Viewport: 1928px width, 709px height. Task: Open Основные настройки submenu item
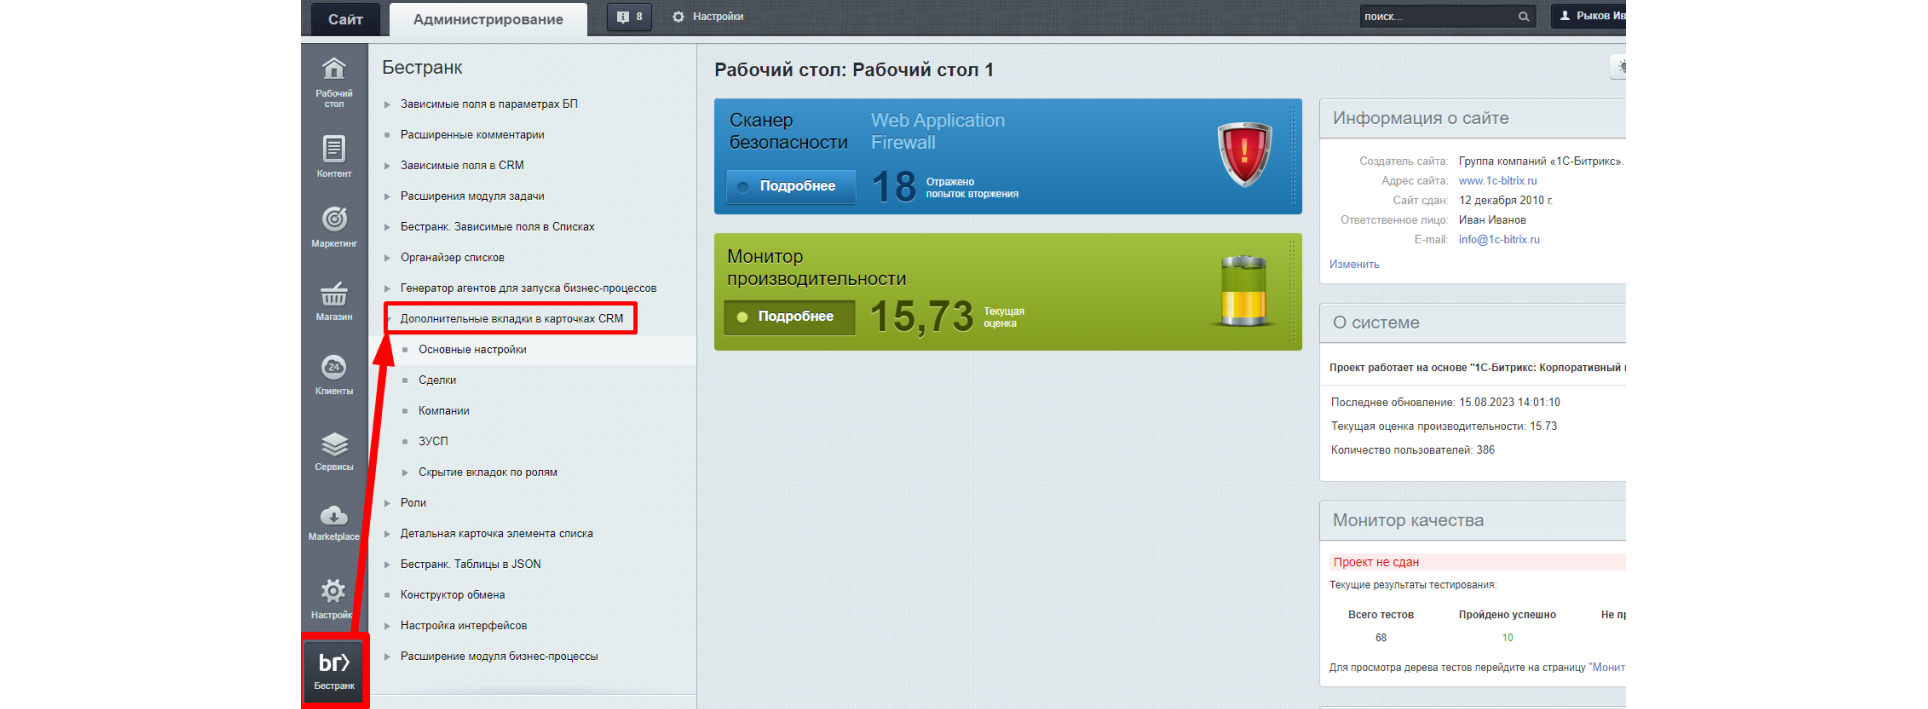click(x=472, y=350)
